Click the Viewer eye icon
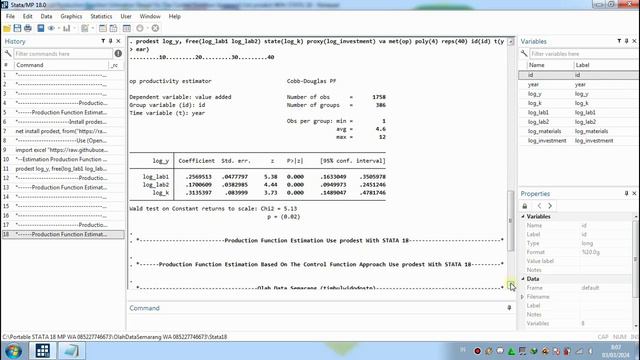 click(51, 28)
